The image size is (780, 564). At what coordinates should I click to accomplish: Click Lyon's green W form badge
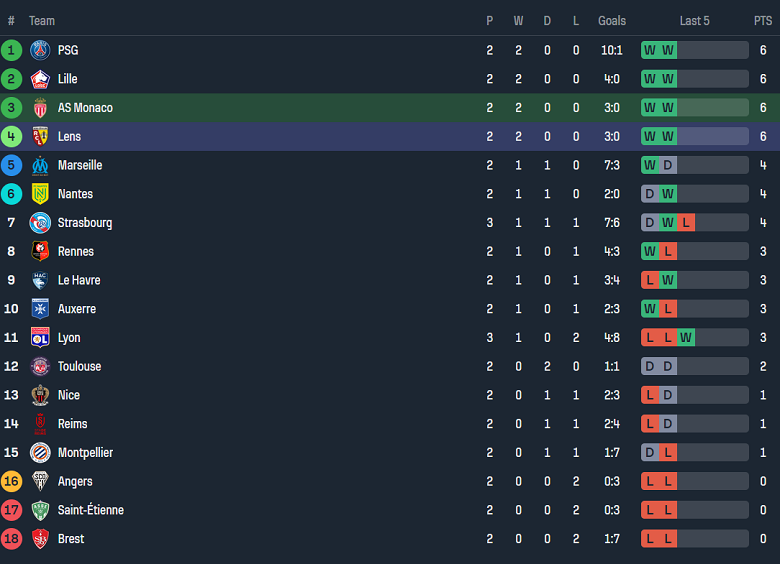(685, 338)
